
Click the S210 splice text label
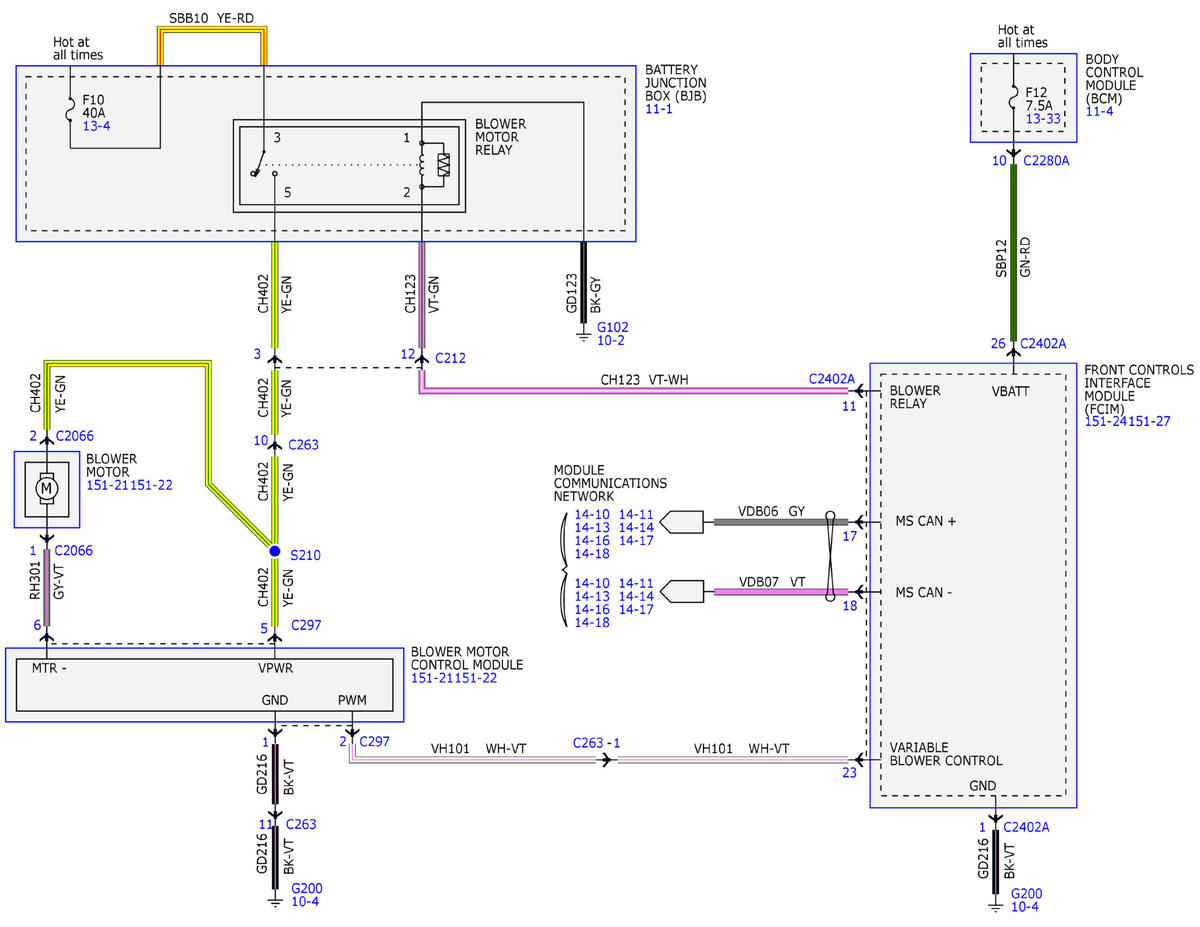coord(305,554)
